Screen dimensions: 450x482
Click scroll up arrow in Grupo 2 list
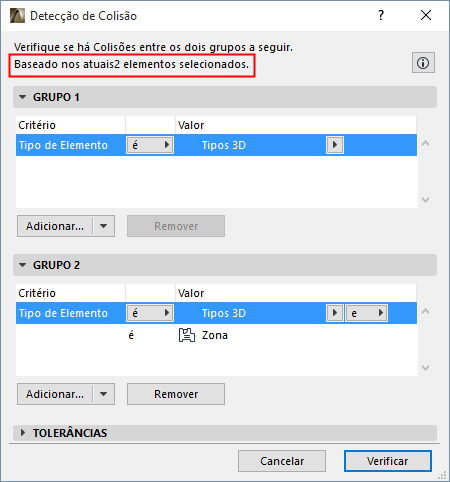tap(425, 312)
